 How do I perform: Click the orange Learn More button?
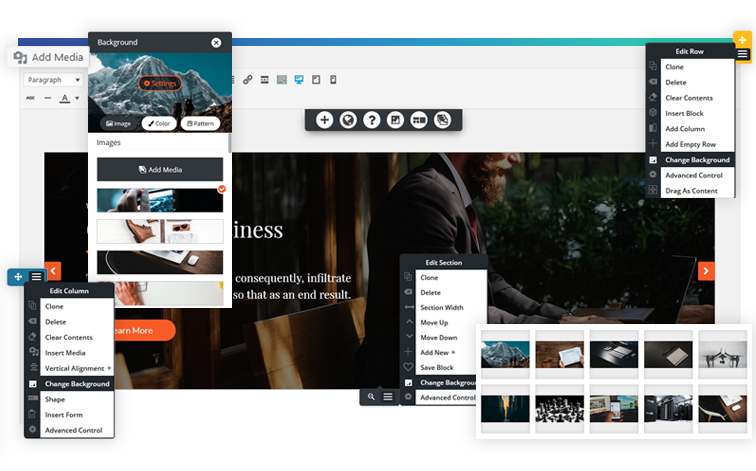coord(144,331)
